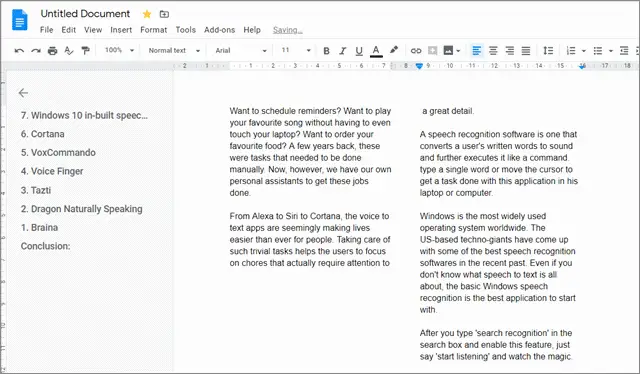Viewport: 640px width, 374px height.
Task: Open the text color picker
Action: pos(376,51)
